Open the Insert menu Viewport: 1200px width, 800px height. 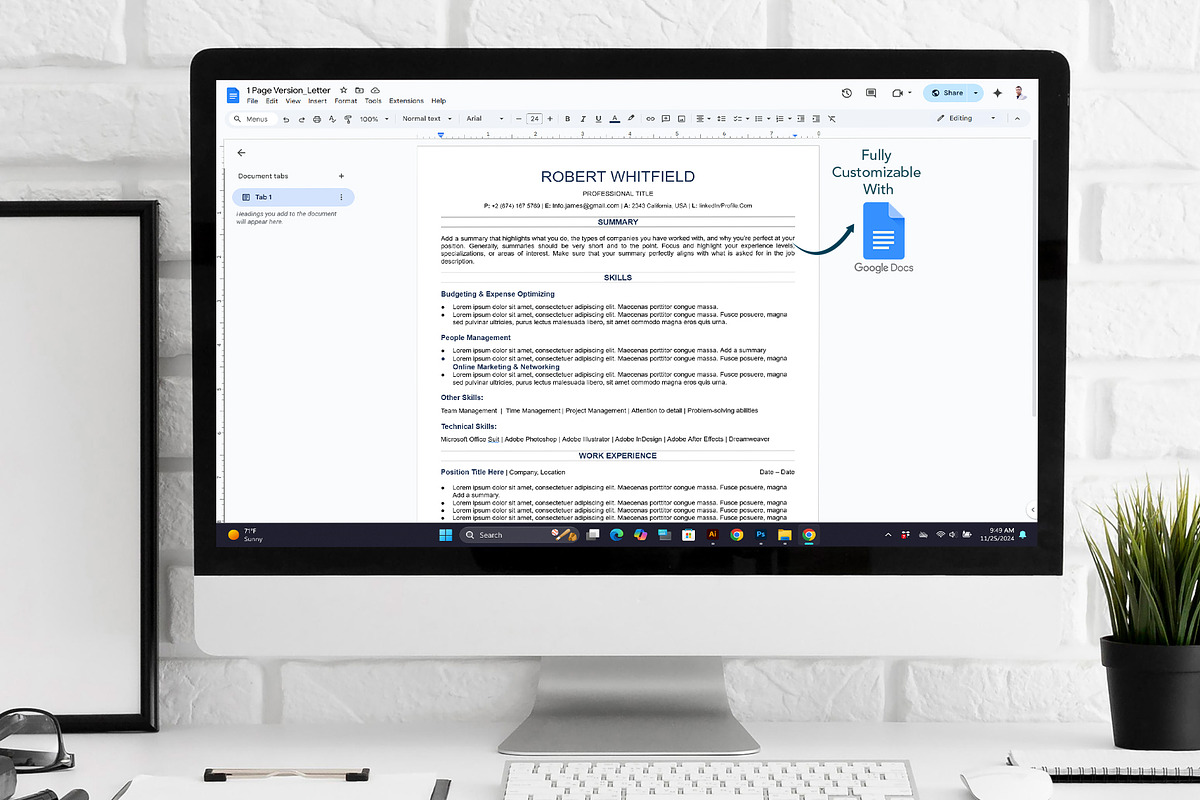[317, 101]
